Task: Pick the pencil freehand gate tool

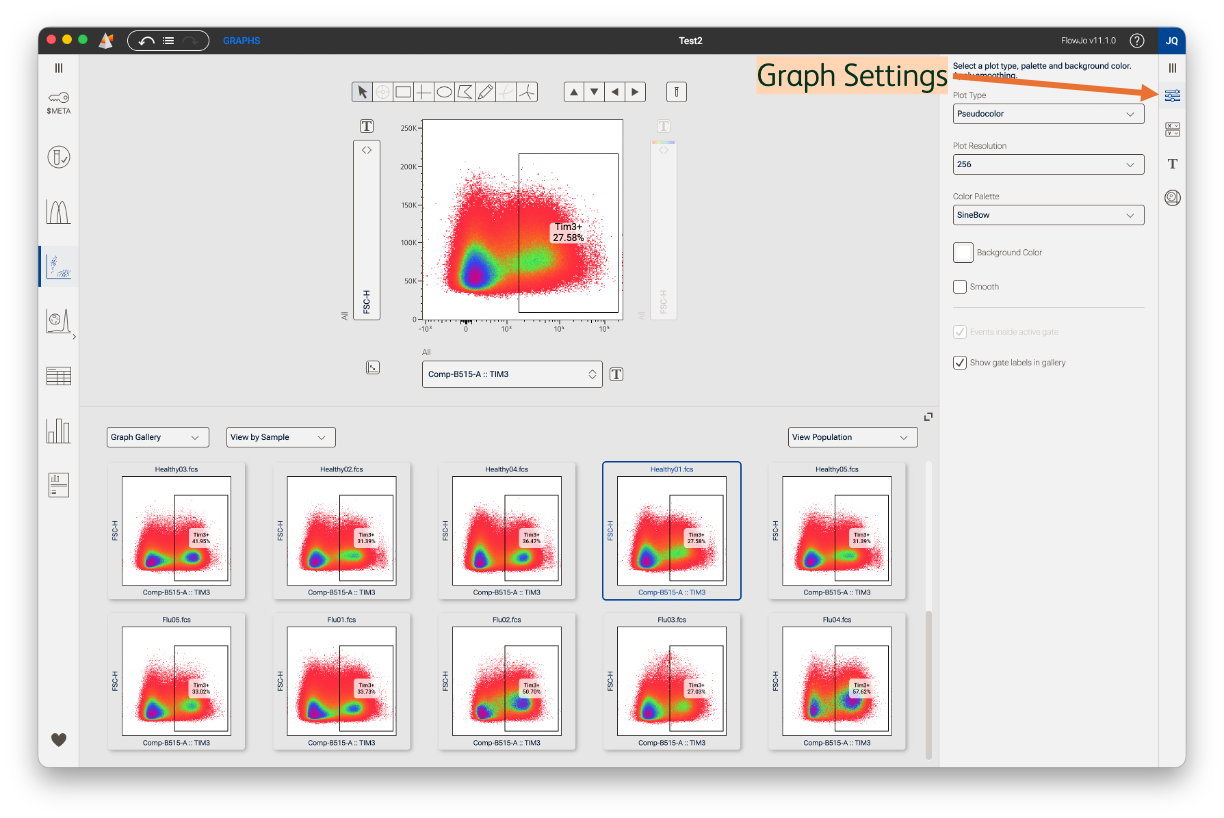Action: coord(486,92)
